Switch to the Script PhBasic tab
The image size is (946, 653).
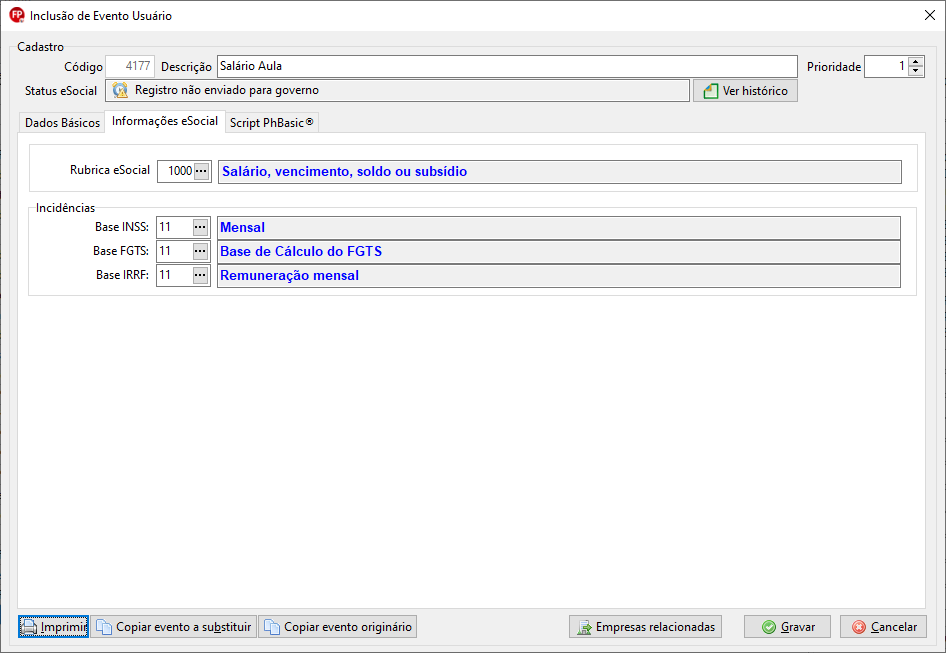pos(271,123)
